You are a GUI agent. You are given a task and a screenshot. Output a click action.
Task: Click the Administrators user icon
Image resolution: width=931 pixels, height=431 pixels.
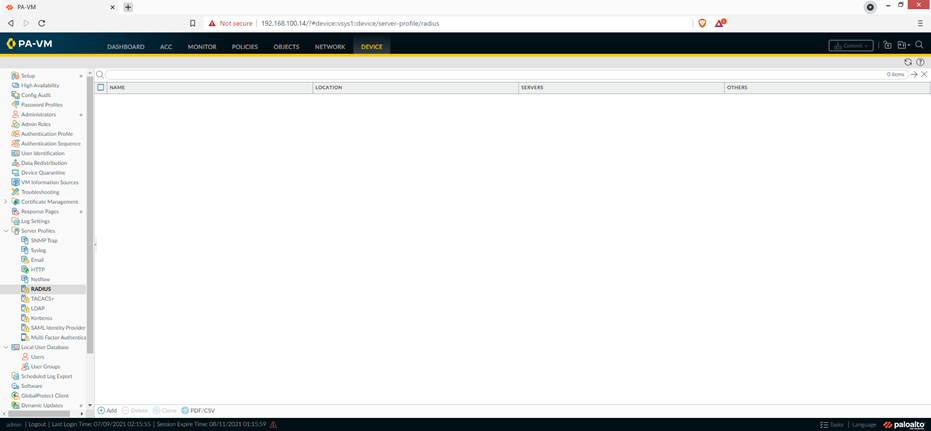pyautogui.click(x=16, y=114)
